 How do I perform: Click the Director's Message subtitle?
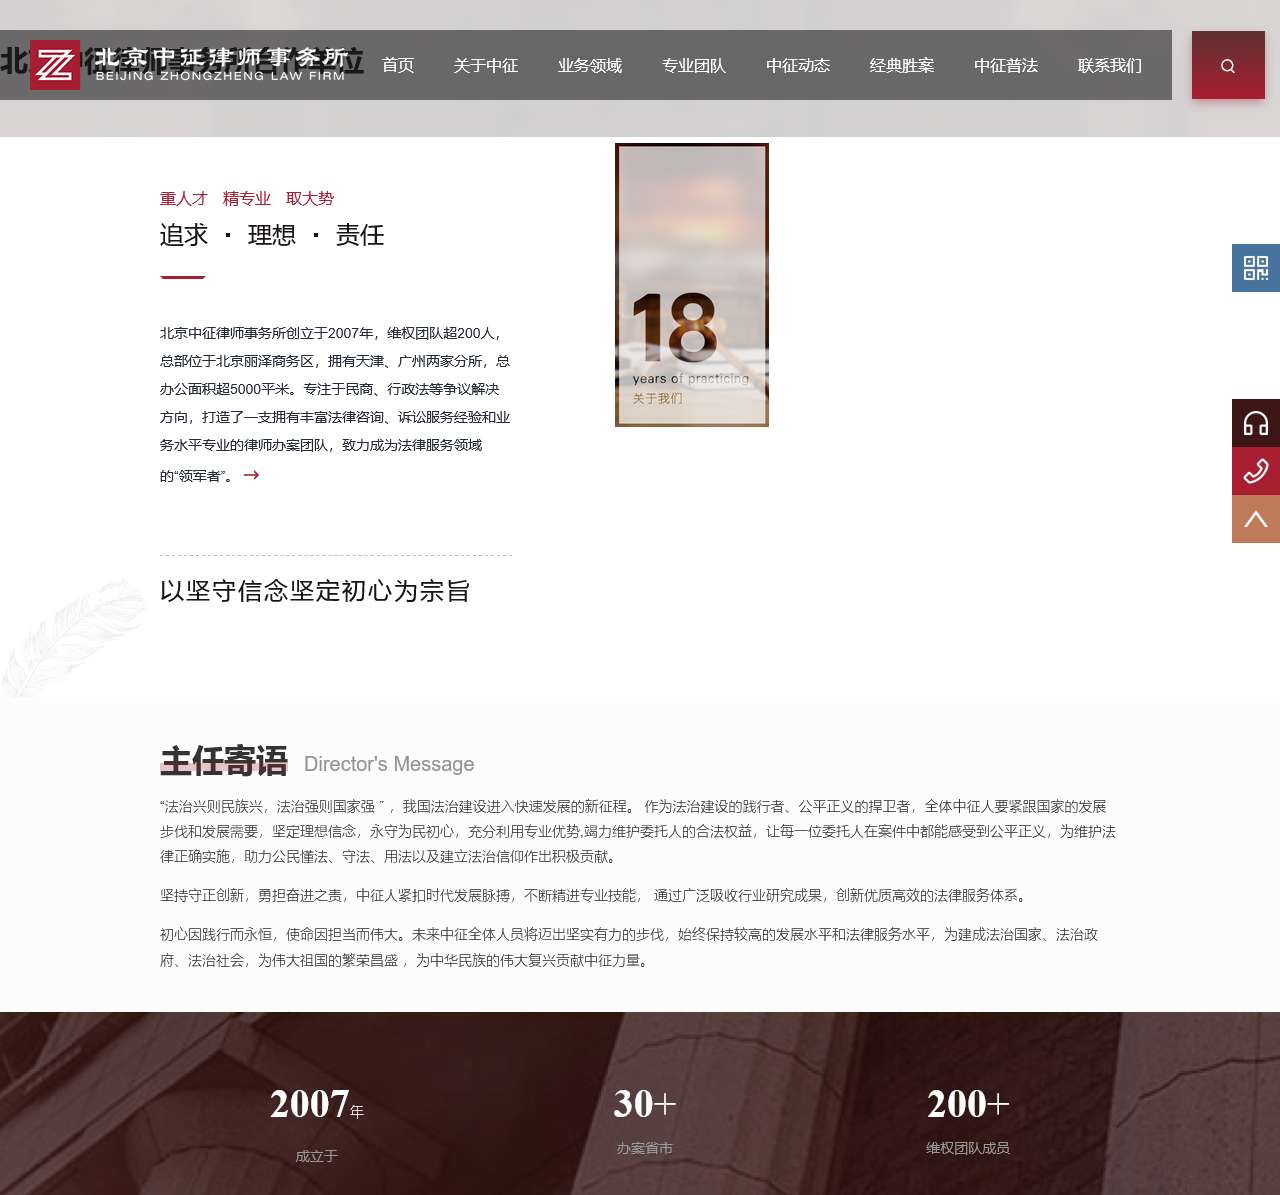(x=389, y=764)
